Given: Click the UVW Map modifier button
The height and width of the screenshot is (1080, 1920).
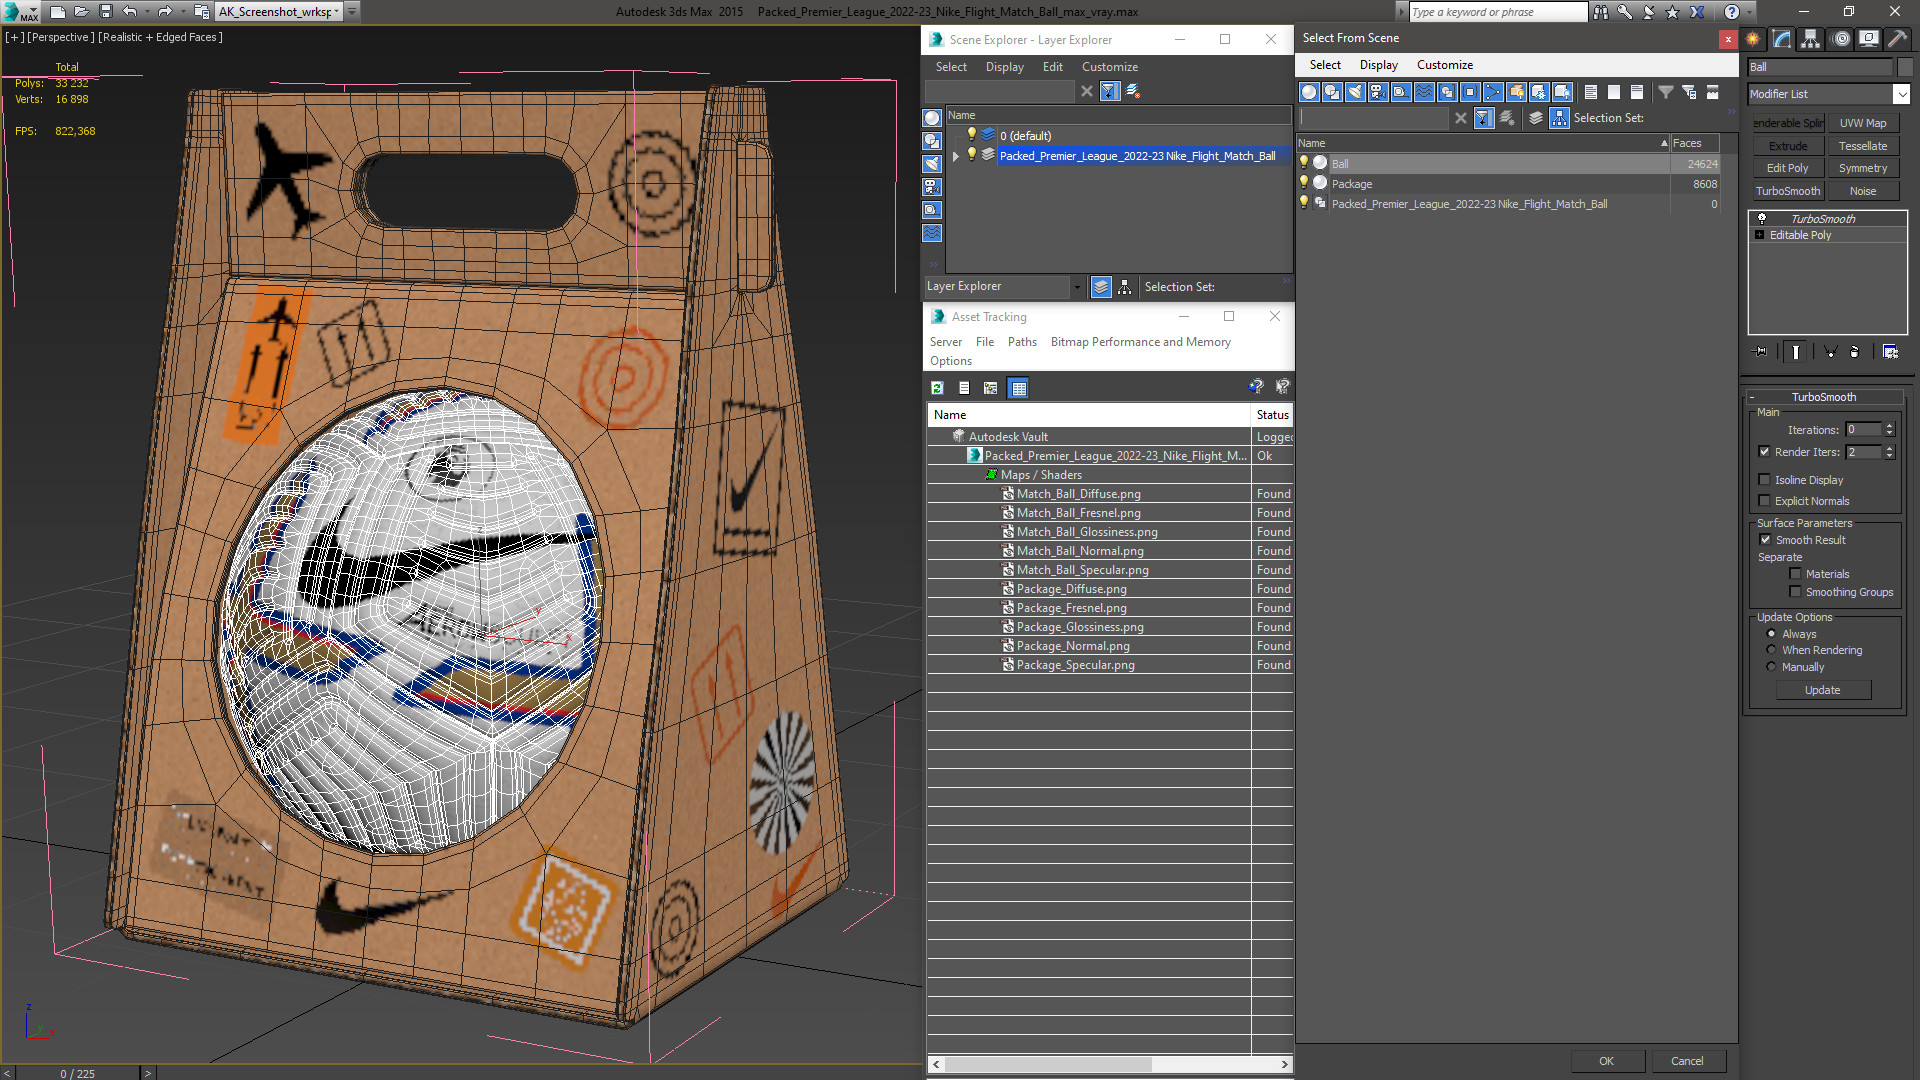Looking at the screenshot, I should pyautogui.click(x=1863, y=123).
